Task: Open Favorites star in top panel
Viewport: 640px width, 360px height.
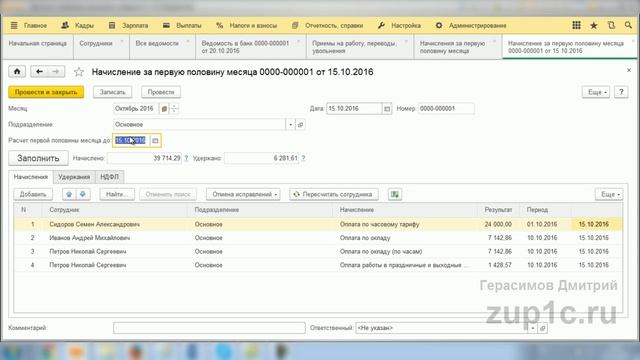Action: [x=594, y=25]
